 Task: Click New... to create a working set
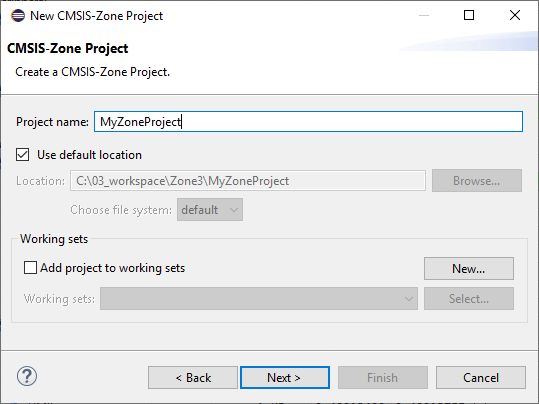[469, 269]
